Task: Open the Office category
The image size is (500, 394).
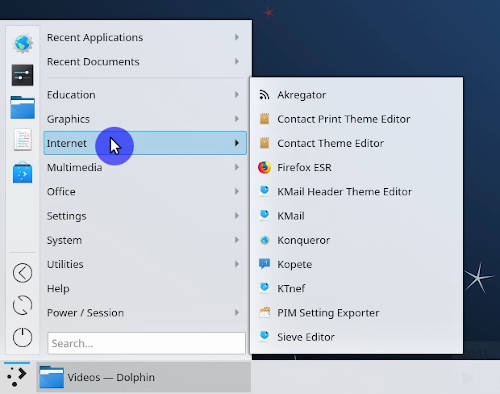Action: (x=145, y=192)
